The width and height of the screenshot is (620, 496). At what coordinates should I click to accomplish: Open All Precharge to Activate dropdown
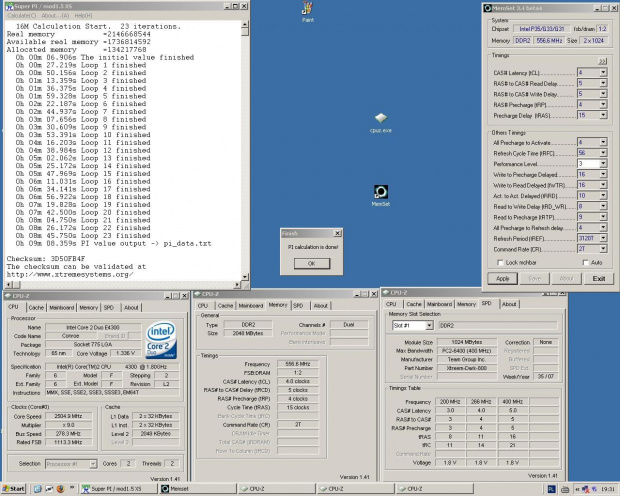603,142
